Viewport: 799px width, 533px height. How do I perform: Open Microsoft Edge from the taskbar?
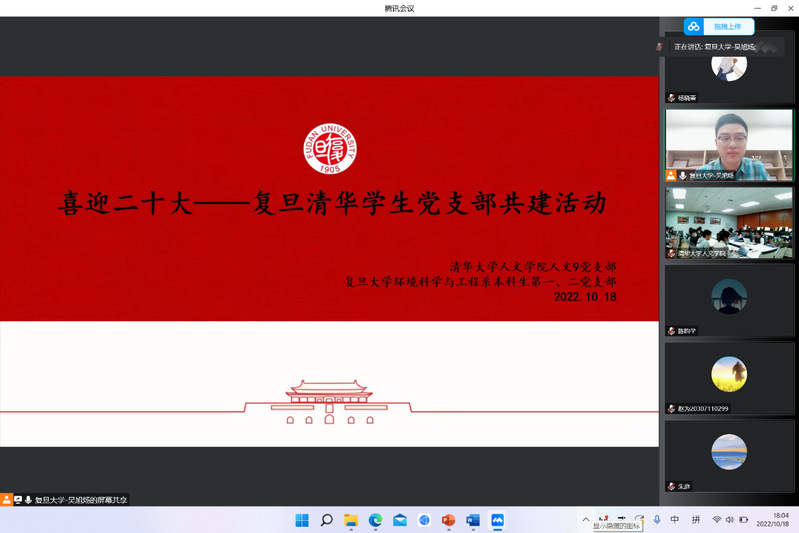(375, 520)
